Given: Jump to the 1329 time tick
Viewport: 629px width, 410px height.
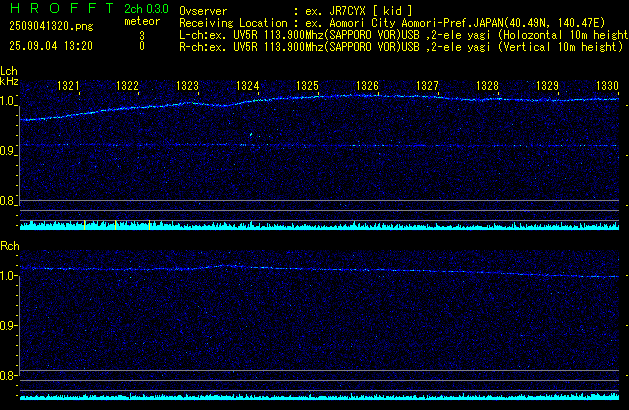Looking at the screenshot, I should click(x=547, y=86).
